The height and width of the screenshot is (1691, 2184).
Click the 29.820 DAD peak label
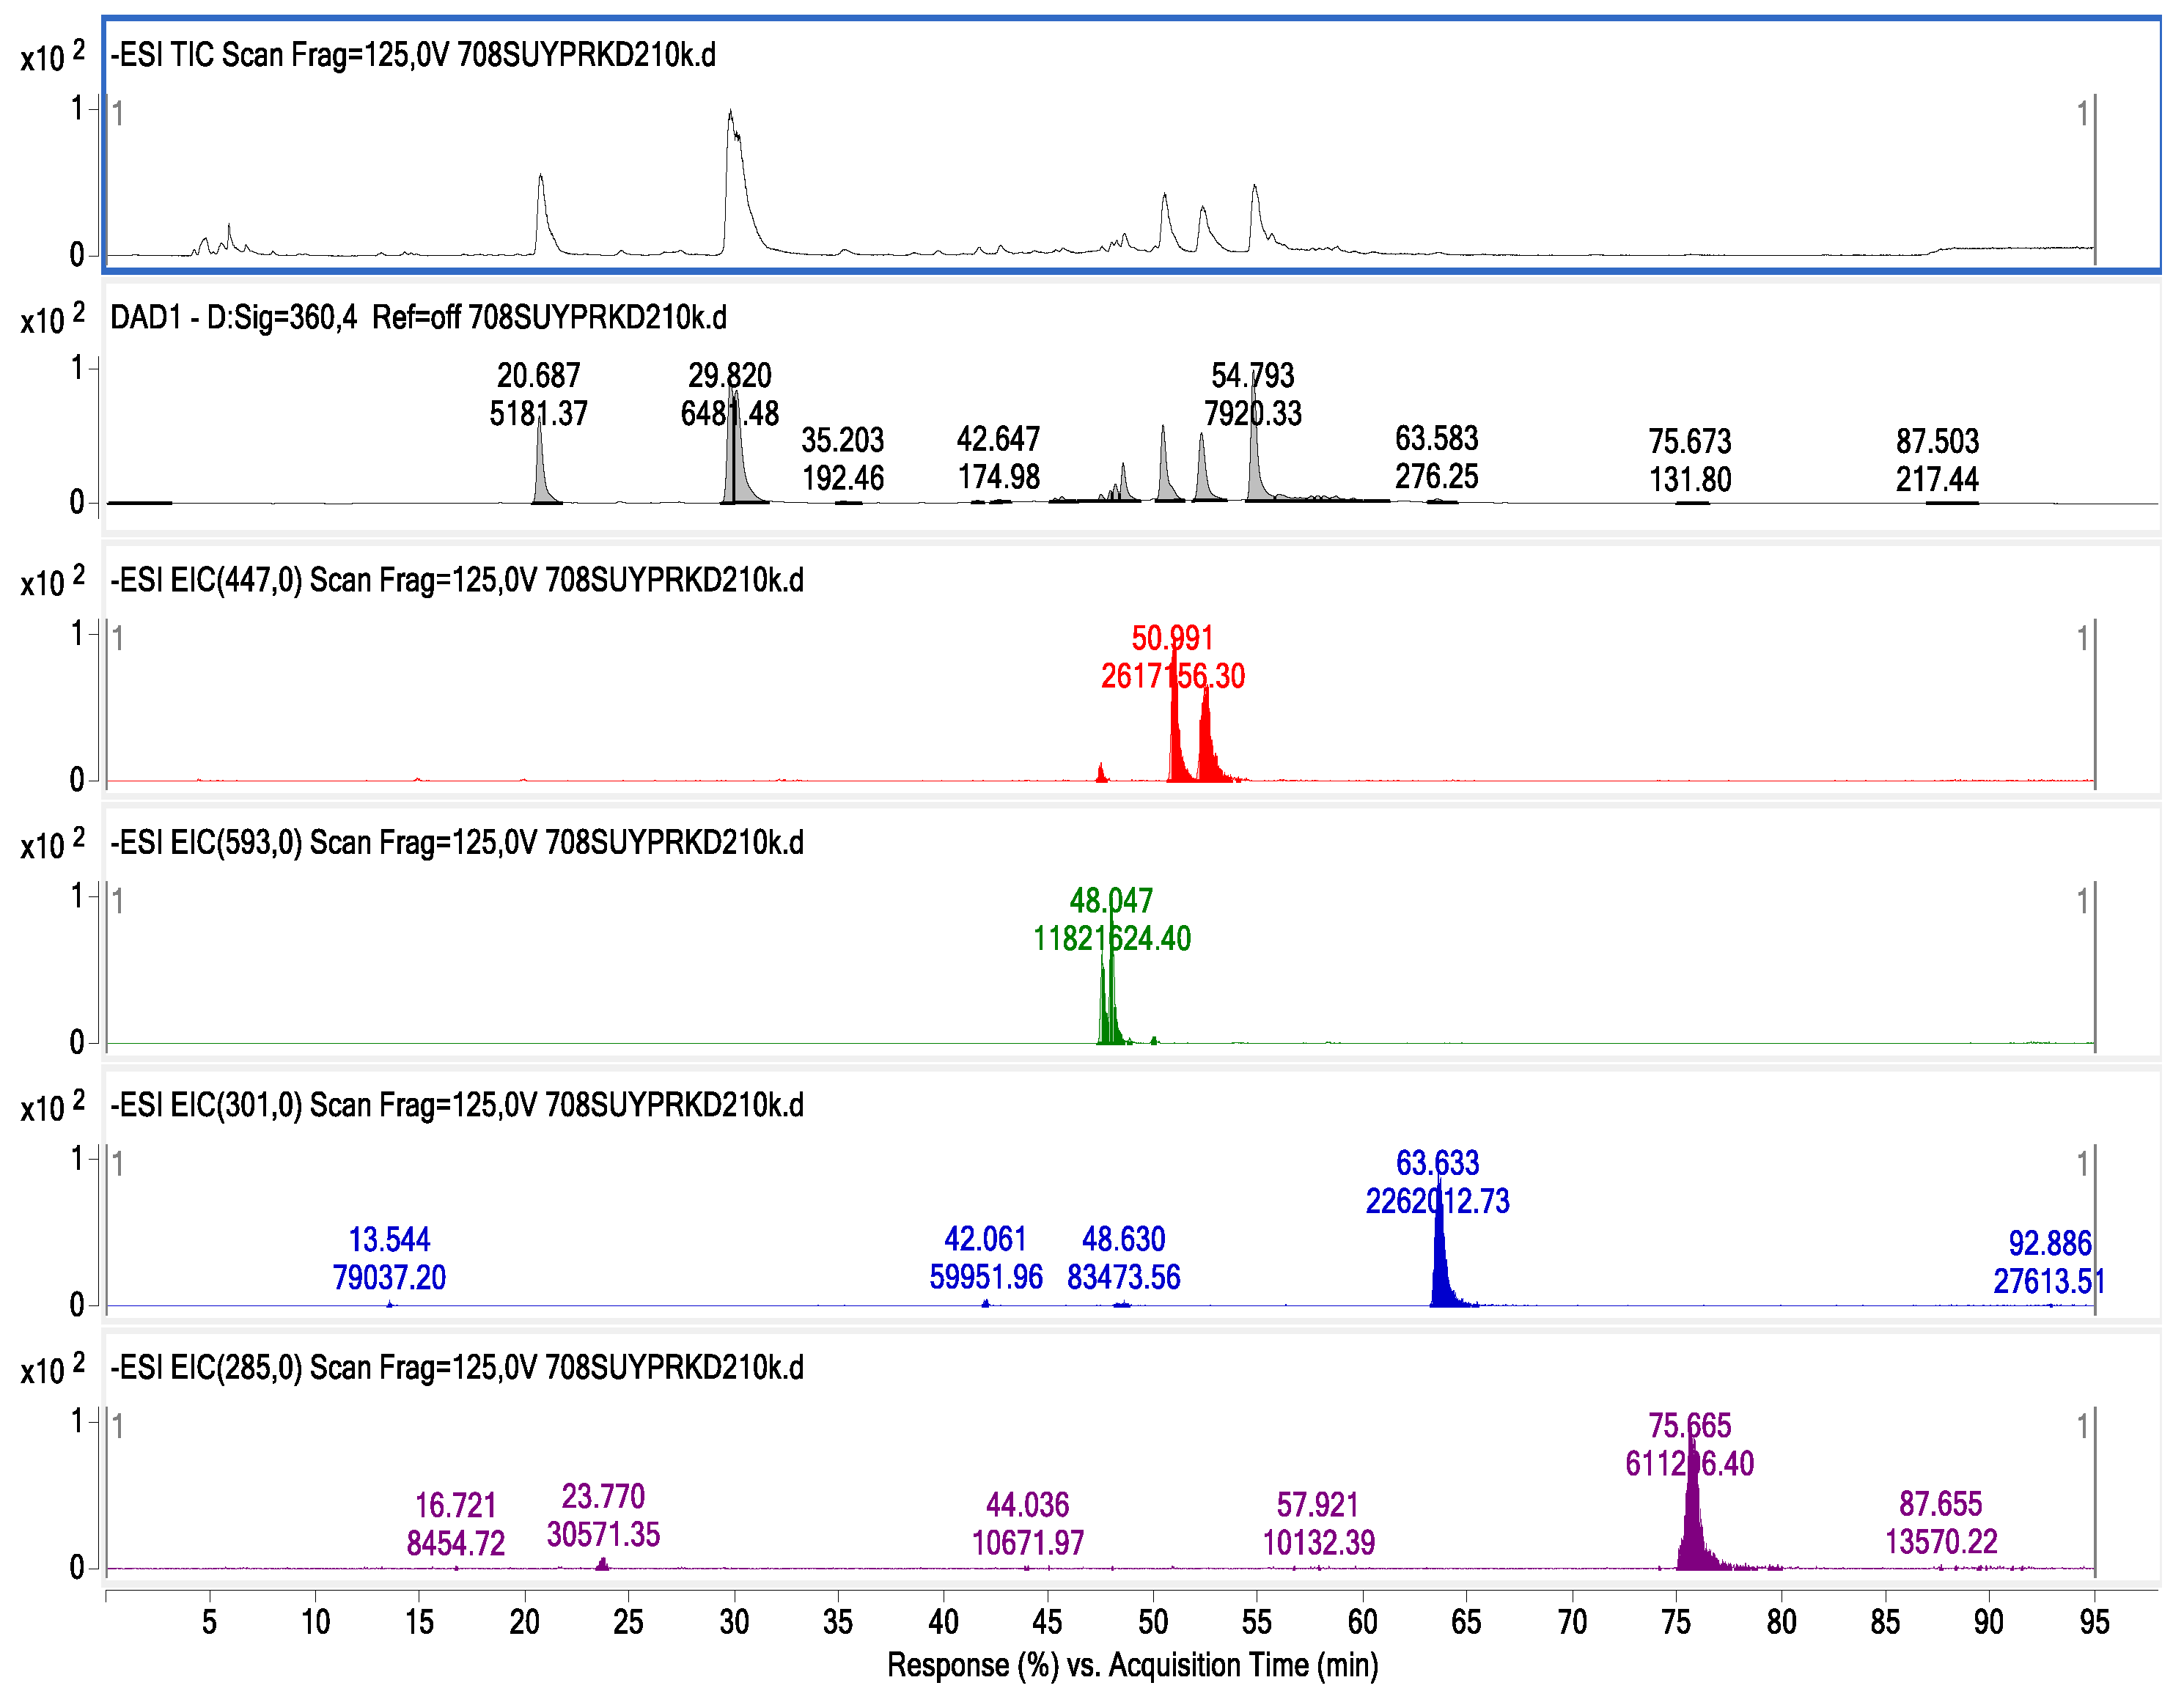[729, 376]
